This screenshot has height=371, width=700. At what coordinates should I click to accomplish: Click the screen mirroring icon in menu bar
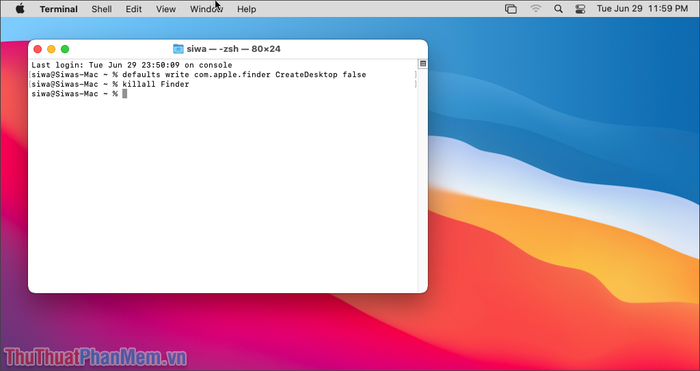click(x=511, y=9)
